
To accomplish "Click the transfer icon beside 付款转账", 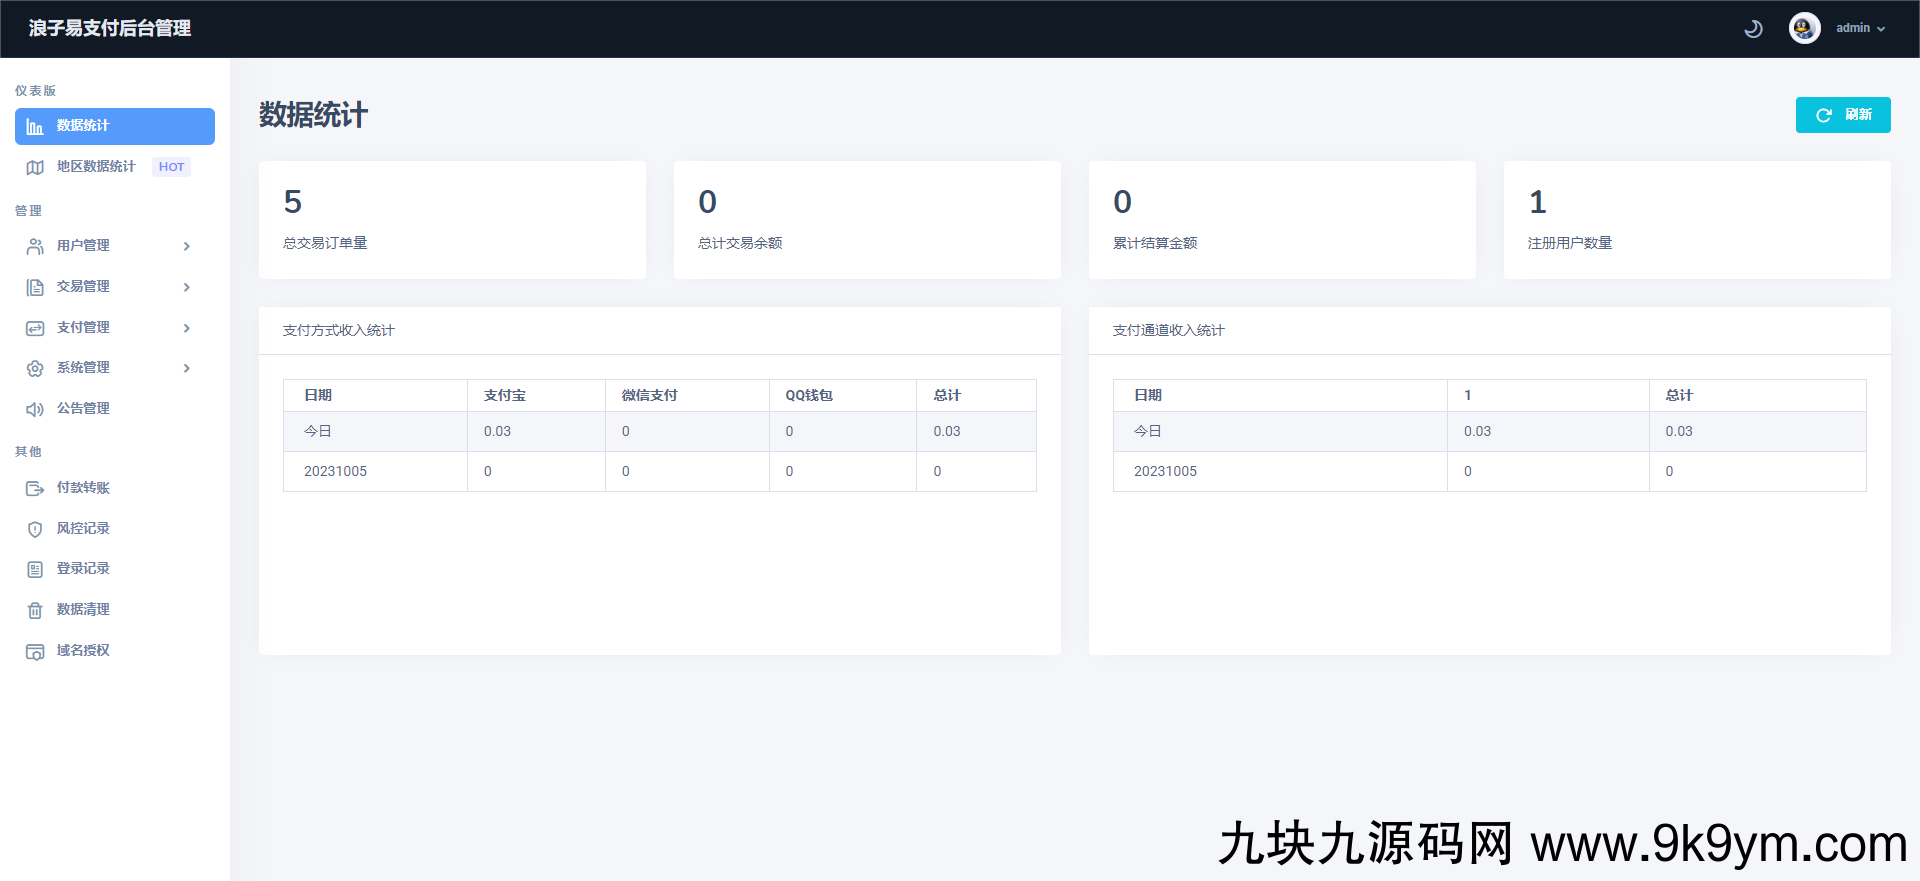I will click(x=35, y=488).
